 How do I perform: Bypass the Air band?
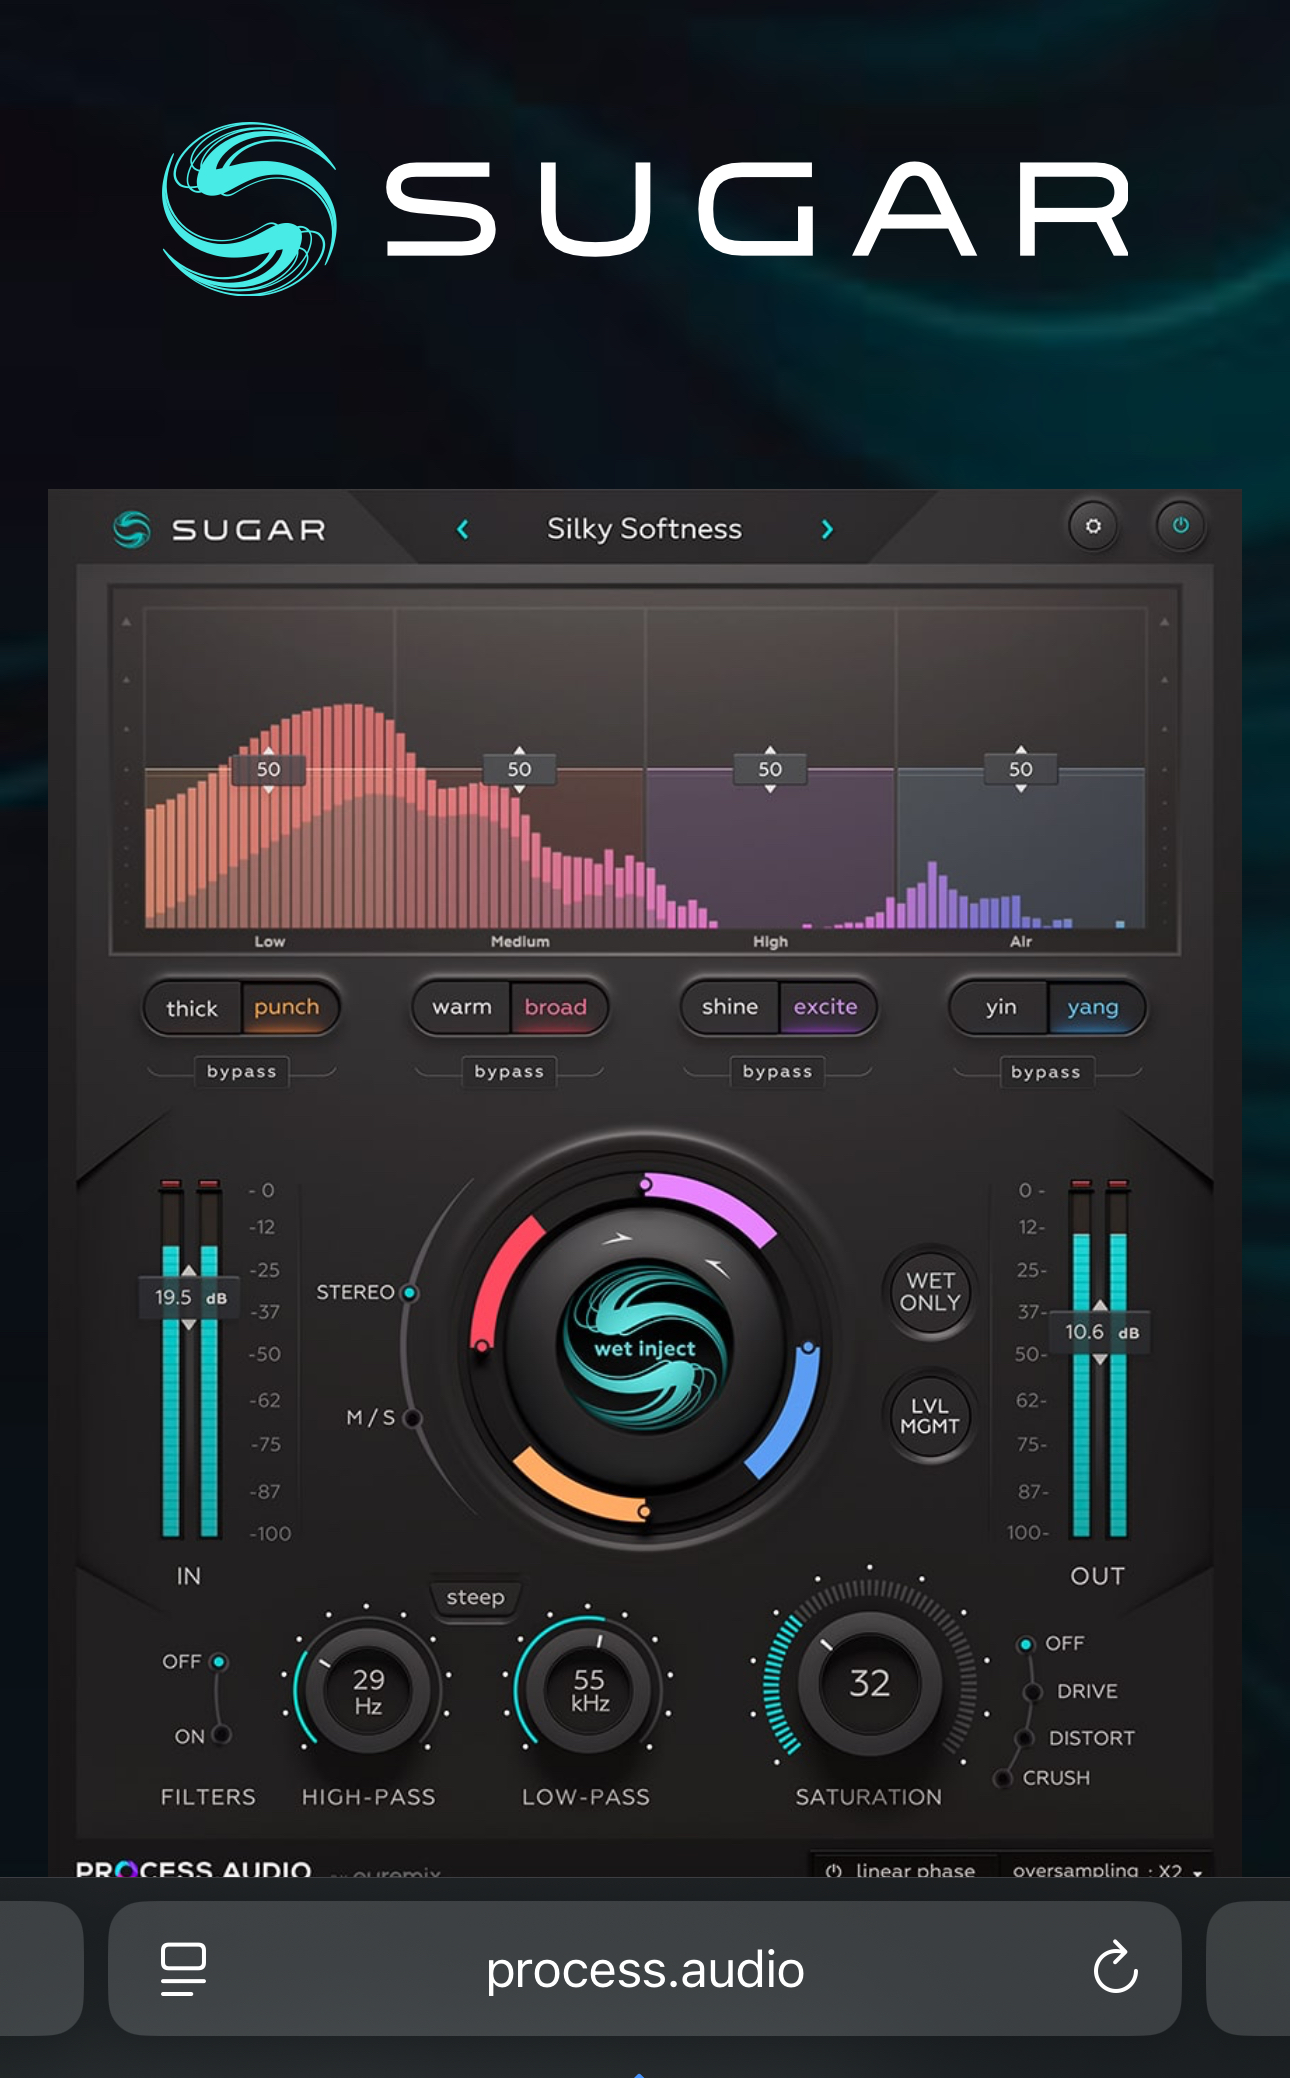click(x=1046, y=1071)
